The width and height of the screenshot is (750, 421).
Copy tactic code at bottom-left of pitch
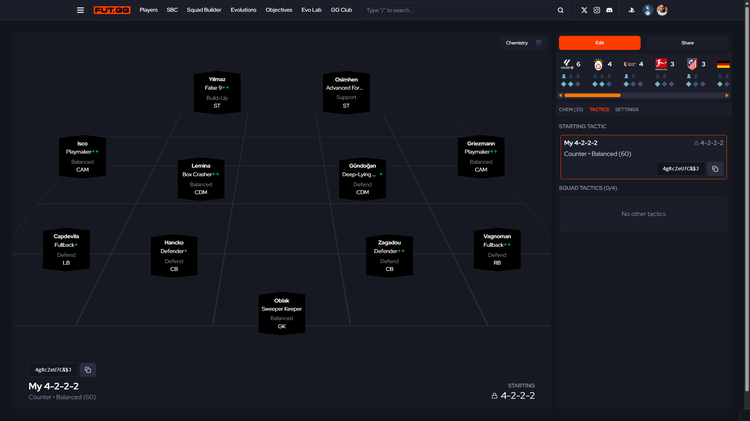87,369
